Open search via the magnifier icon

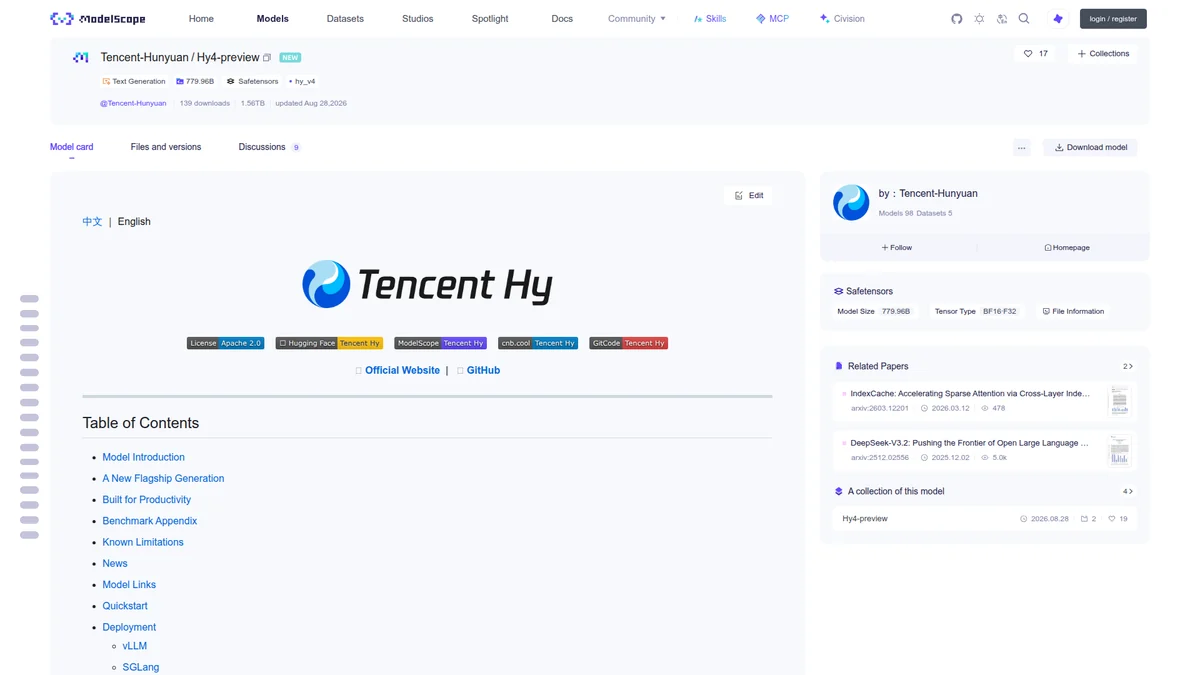pos(1024,19)
